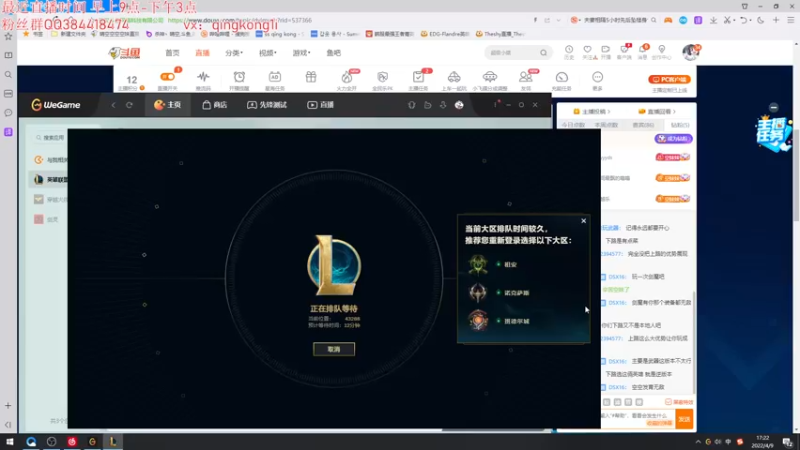
Task: Open car icon in streamer toolbar
Action: click(454, 77)
